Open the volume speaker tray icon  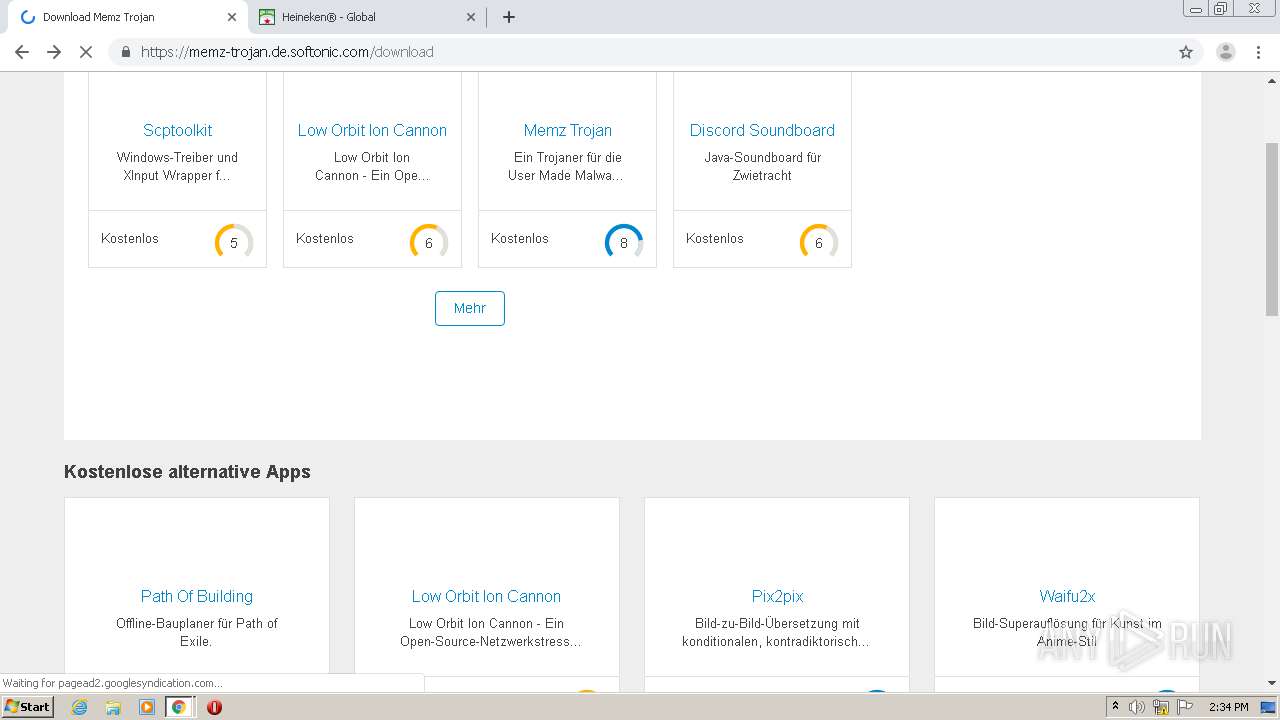click(1137, 707)
